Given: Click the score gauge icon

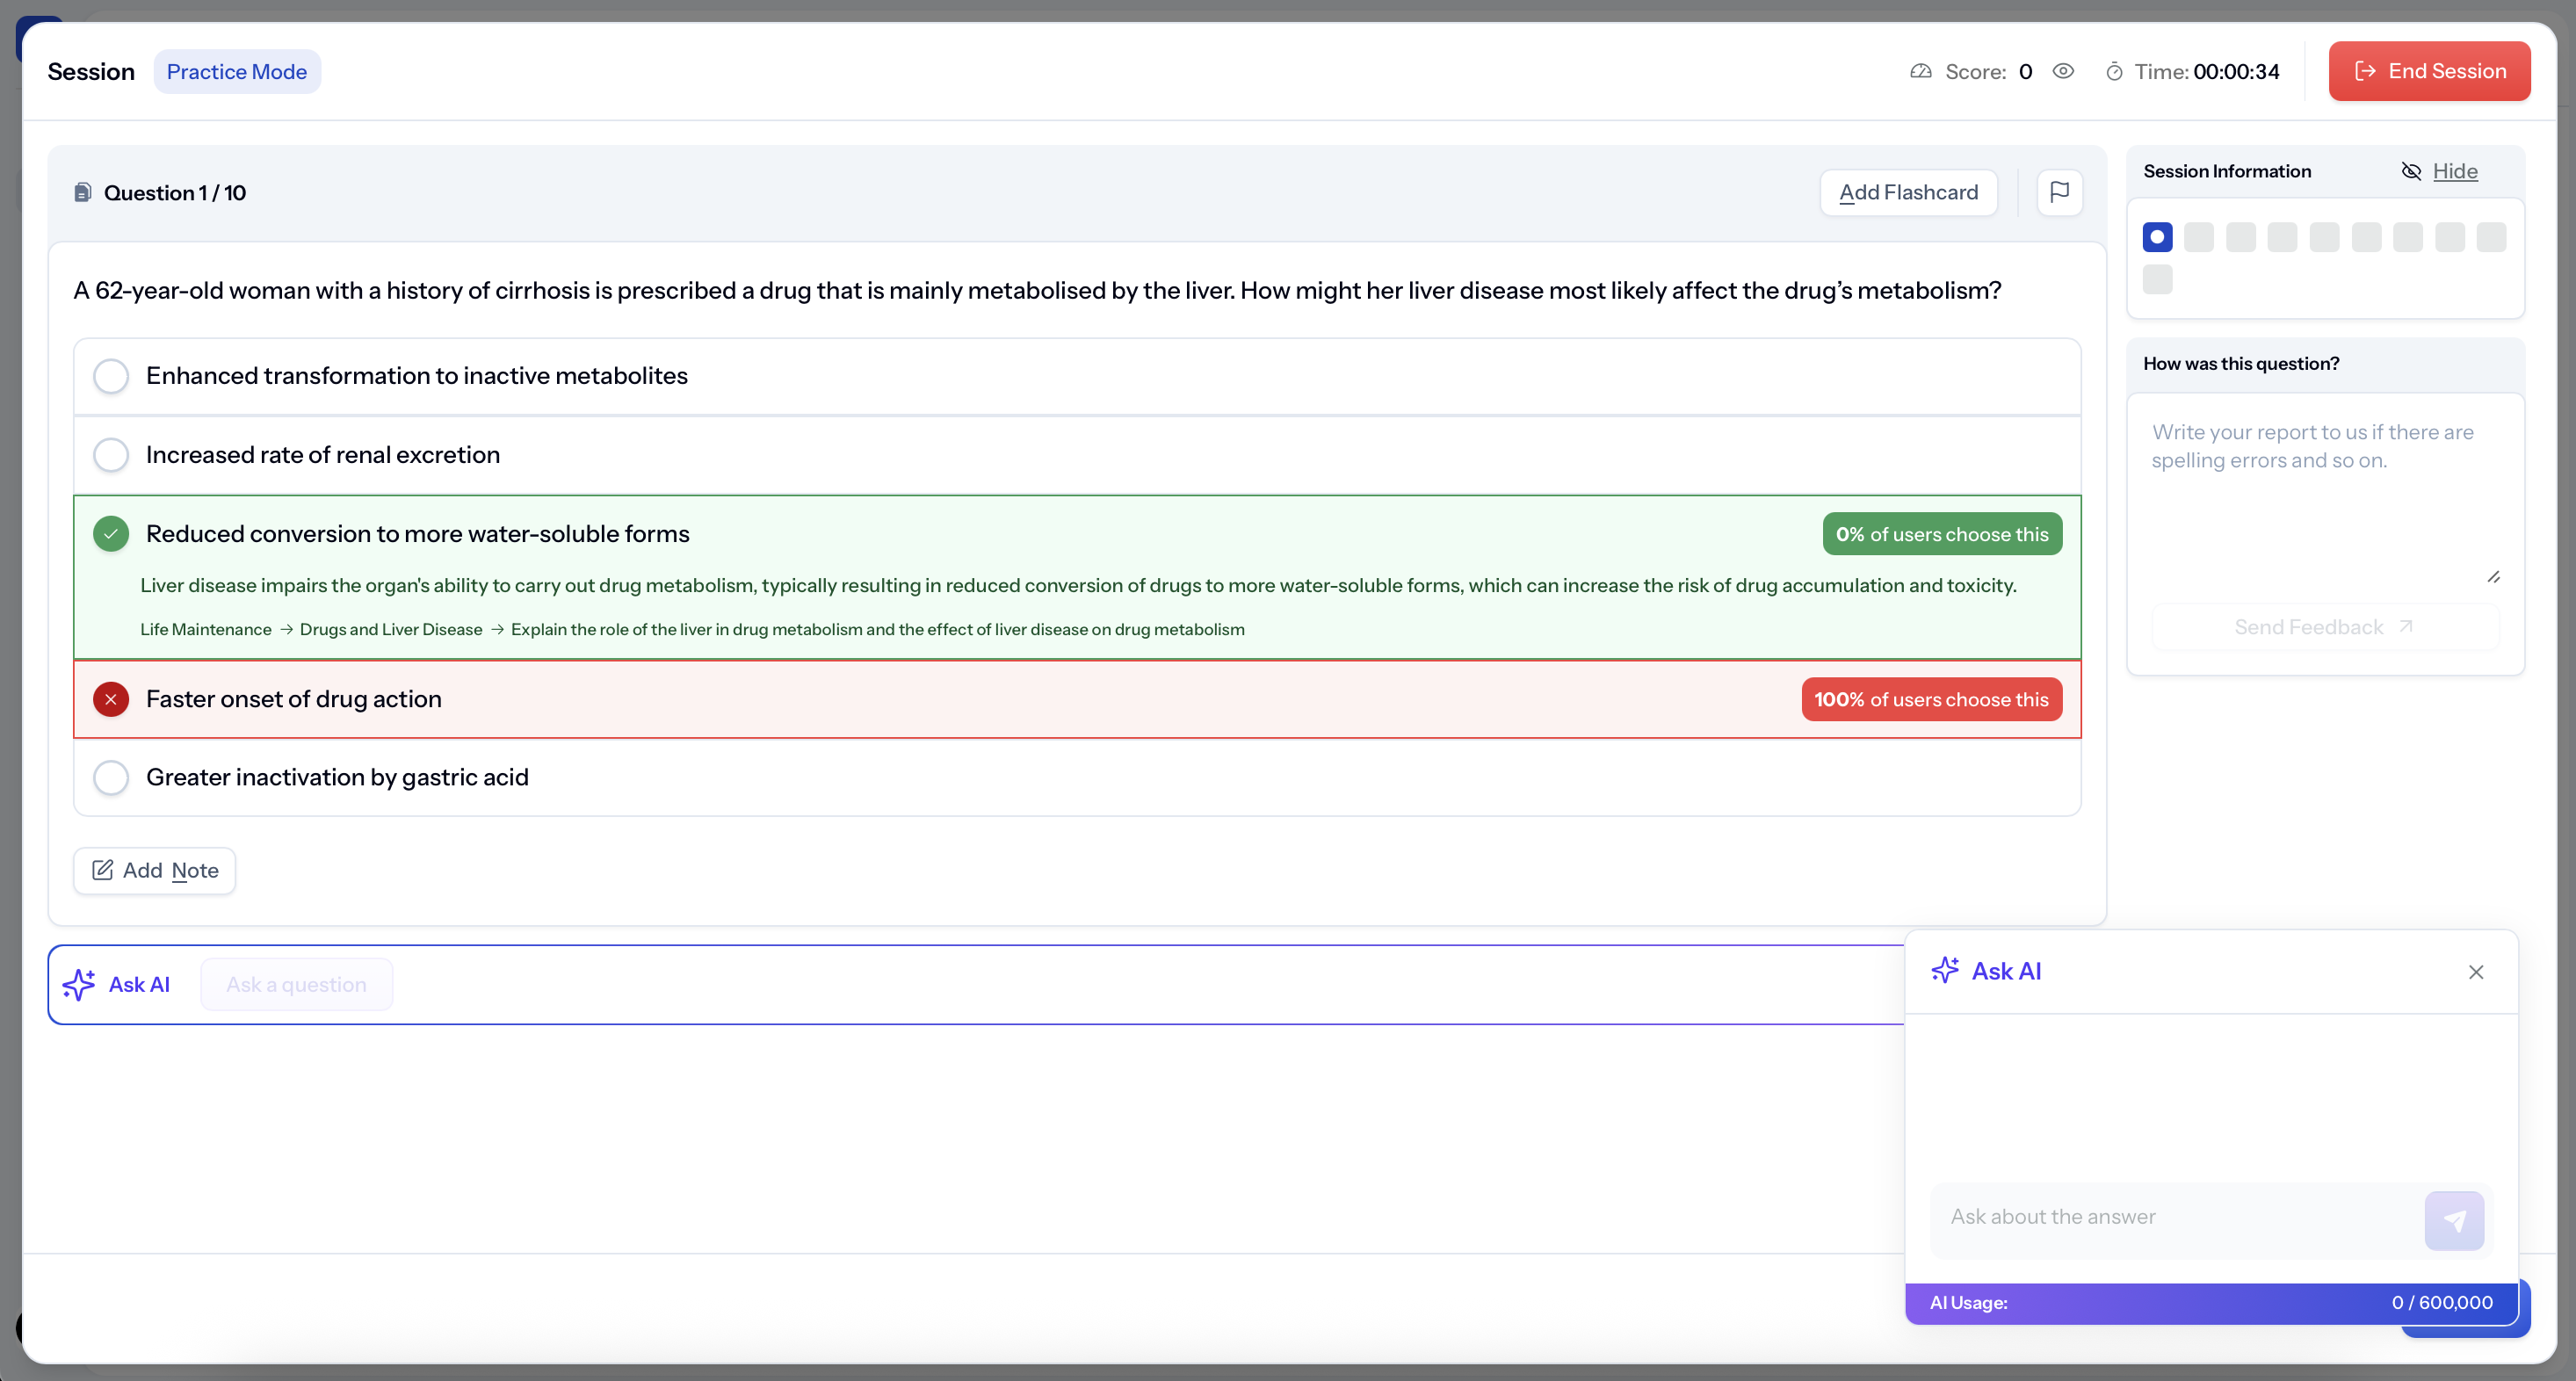Looking at the screenshot, I should click(1920, 72).
